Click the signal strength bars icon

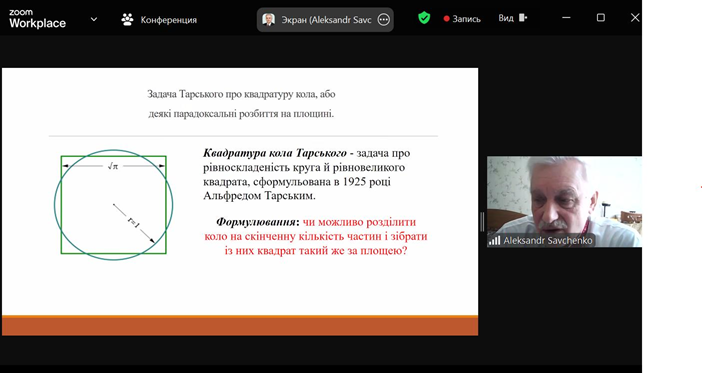(494, 240)
